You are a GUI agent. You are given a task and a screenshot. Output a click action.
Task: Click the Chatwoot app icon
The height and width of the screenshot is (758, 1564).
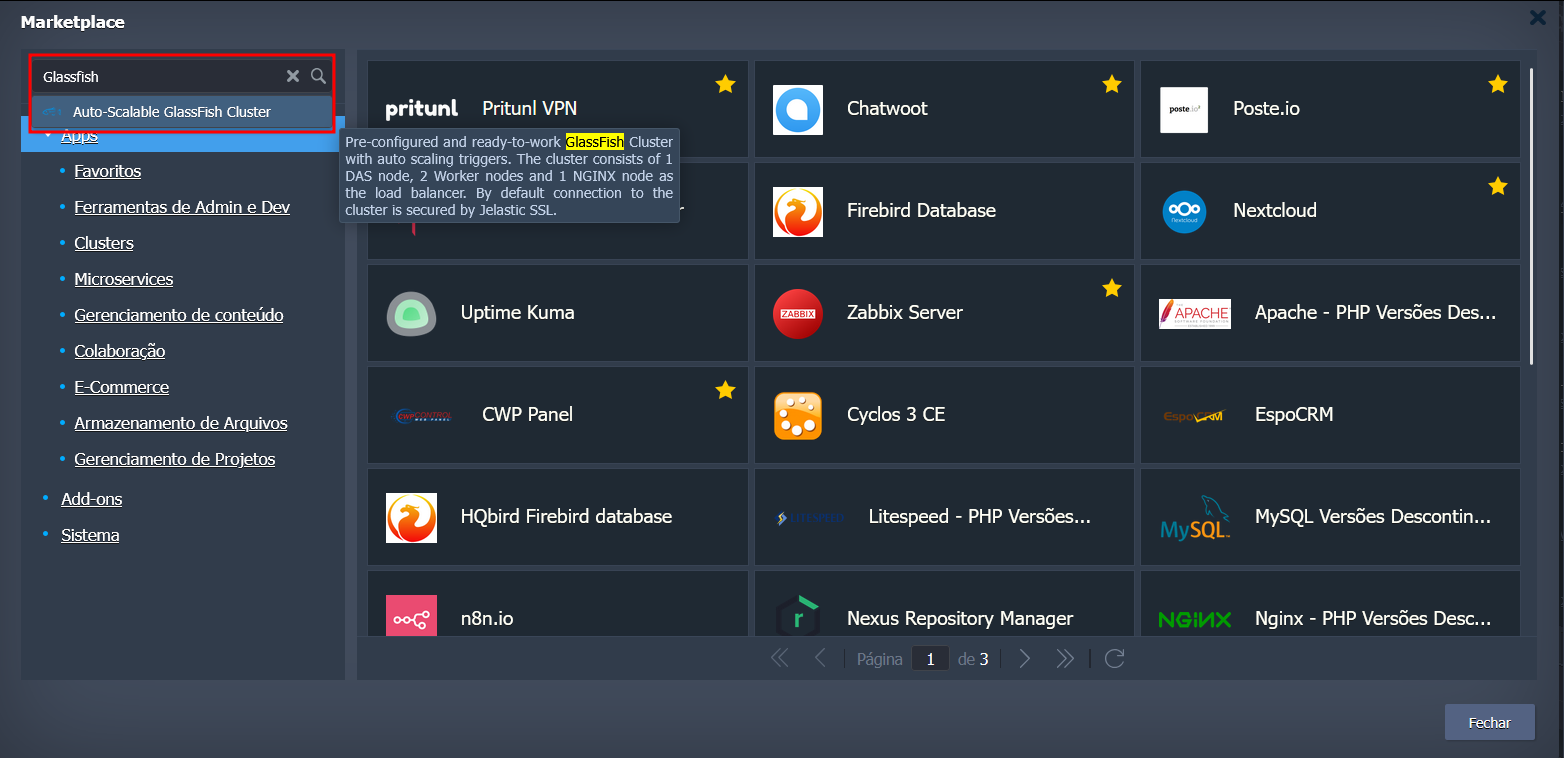click(798, 109)
